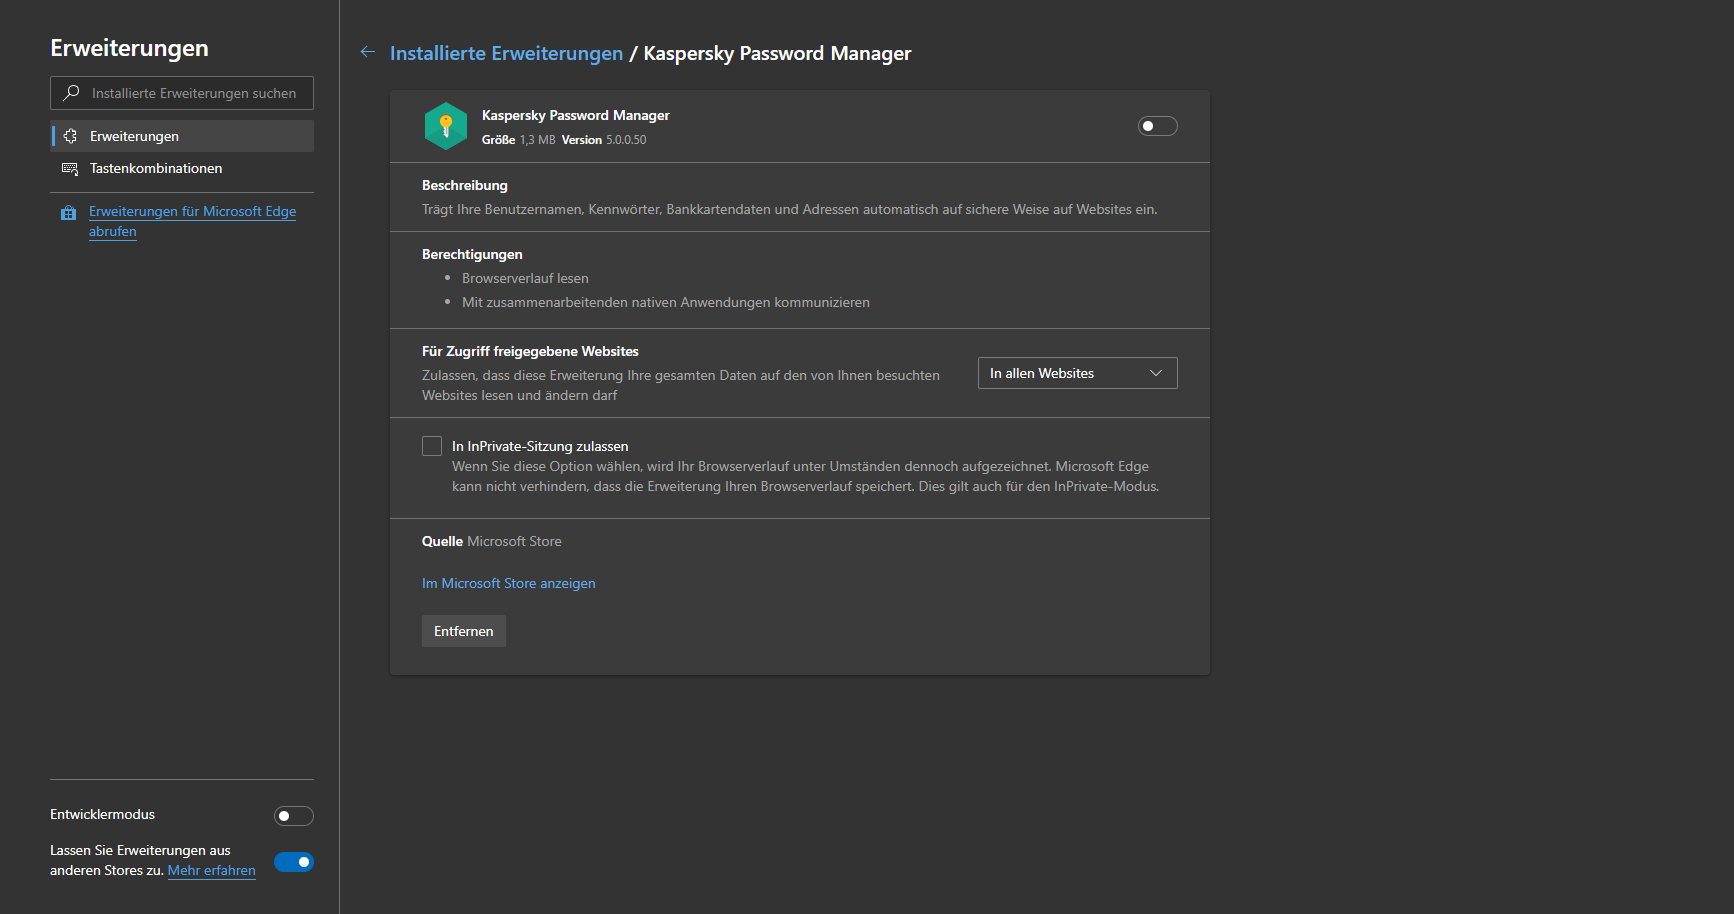Enable the Kaspersky Password Manager toggle

tap(1157, 126)
